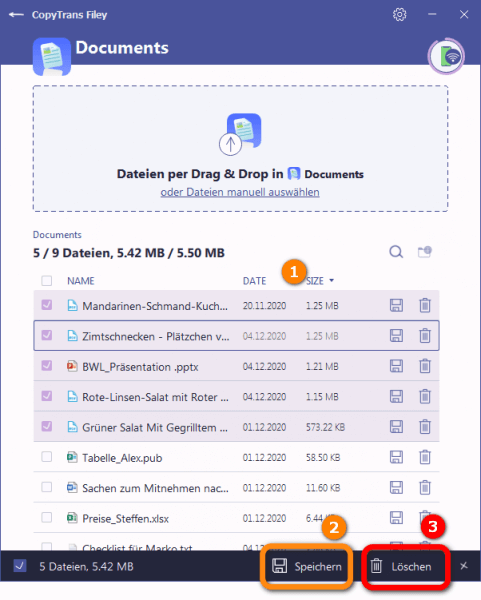This screenshot has height=600, width=481.
Task: Delete the Rote-Linsen-Salat file
Action: tap(425, 396)
